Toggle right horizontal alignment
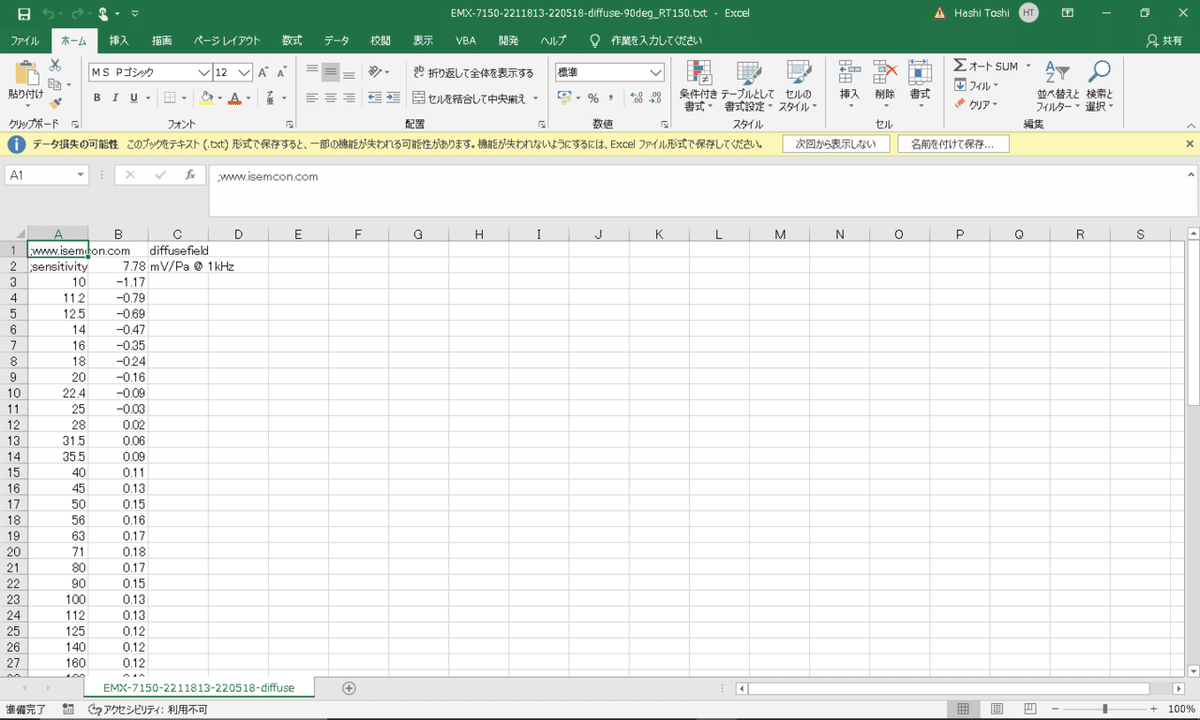This screenshot has height=720, width=1200. (349, 98)
